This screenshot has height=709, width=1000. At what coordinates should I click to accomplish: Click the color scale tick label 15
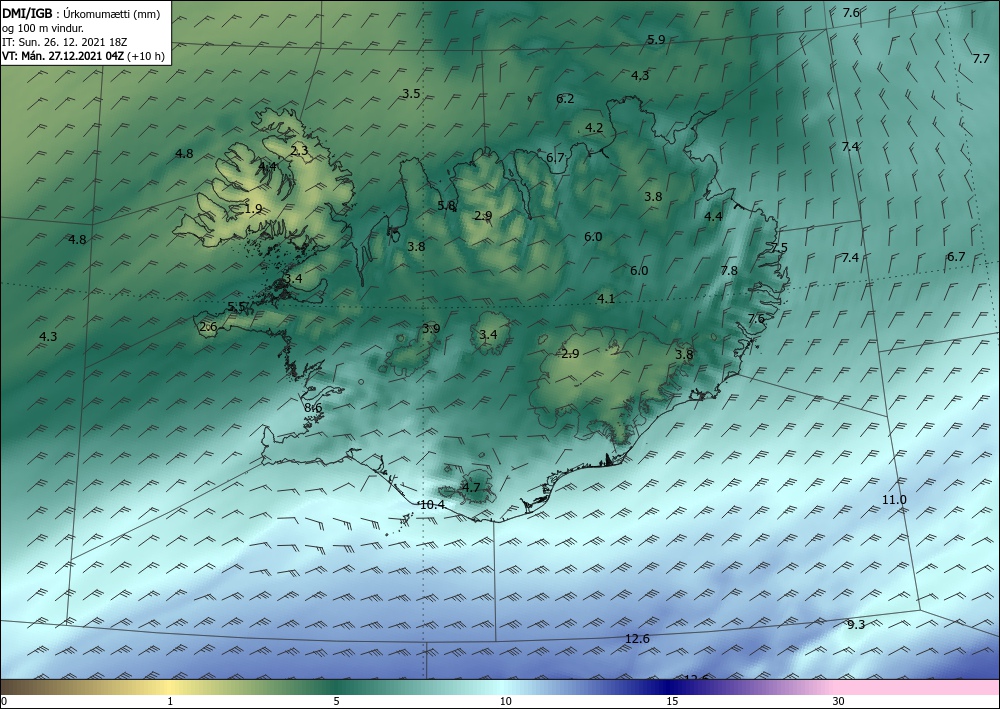click(672, 701)
